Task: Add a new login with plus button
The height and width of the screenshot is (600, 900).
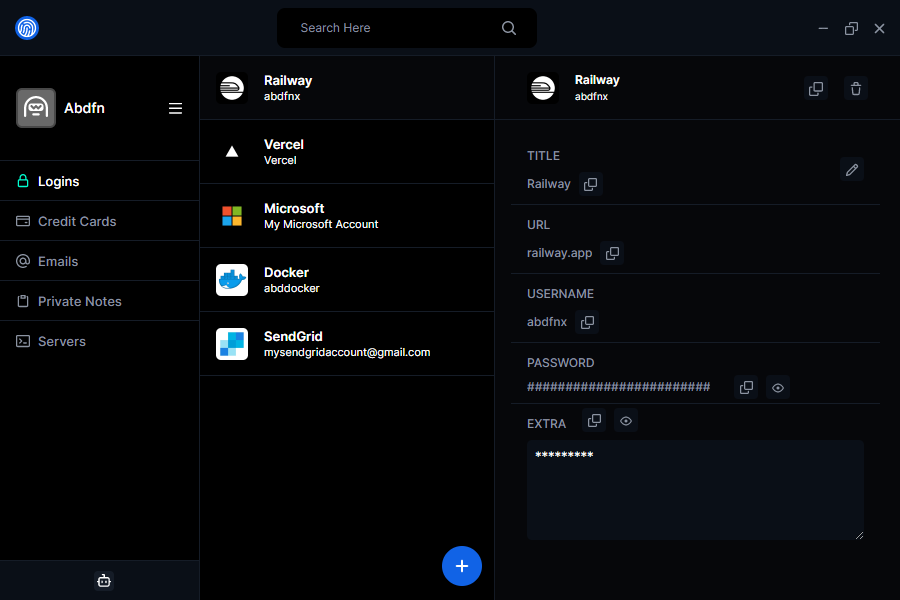Action: coord(461,566)
